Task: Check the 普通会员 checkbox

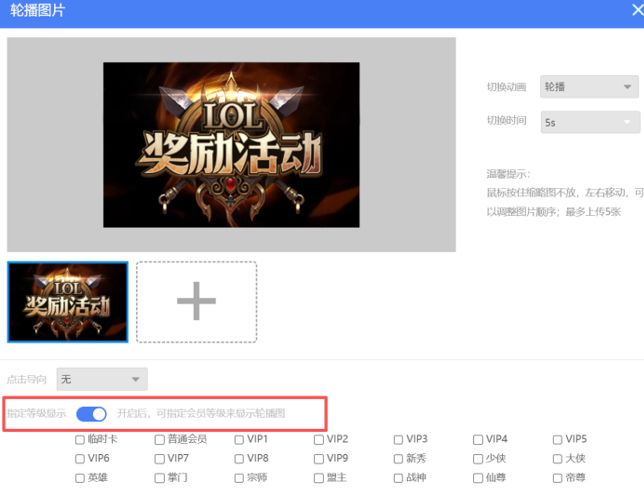Action: point(159,440)
